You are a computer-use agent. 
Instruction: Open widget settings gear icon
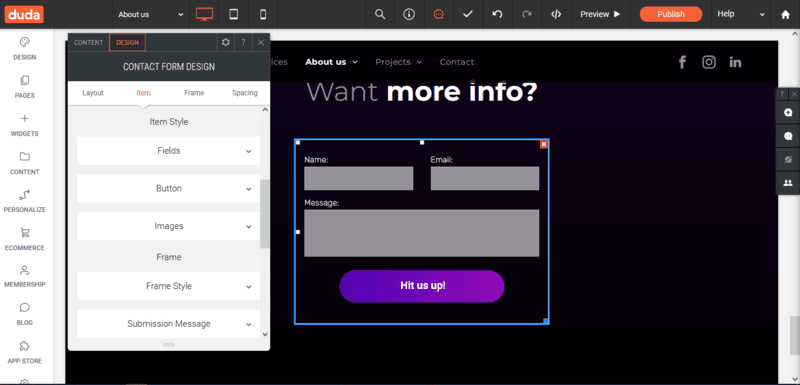tap(226, 42)
